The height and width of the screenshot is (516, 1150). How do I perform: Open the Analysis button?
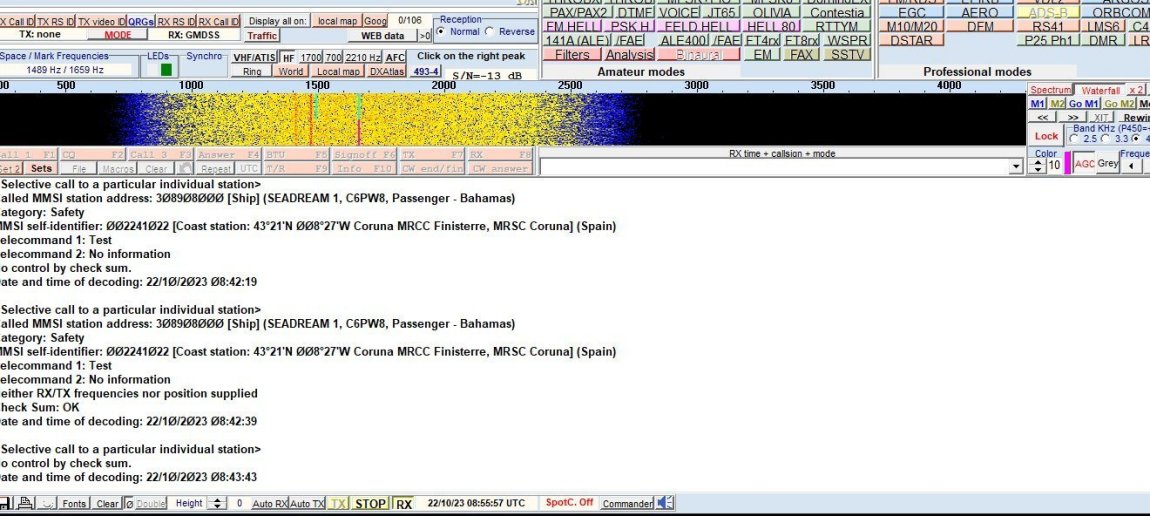629,54
